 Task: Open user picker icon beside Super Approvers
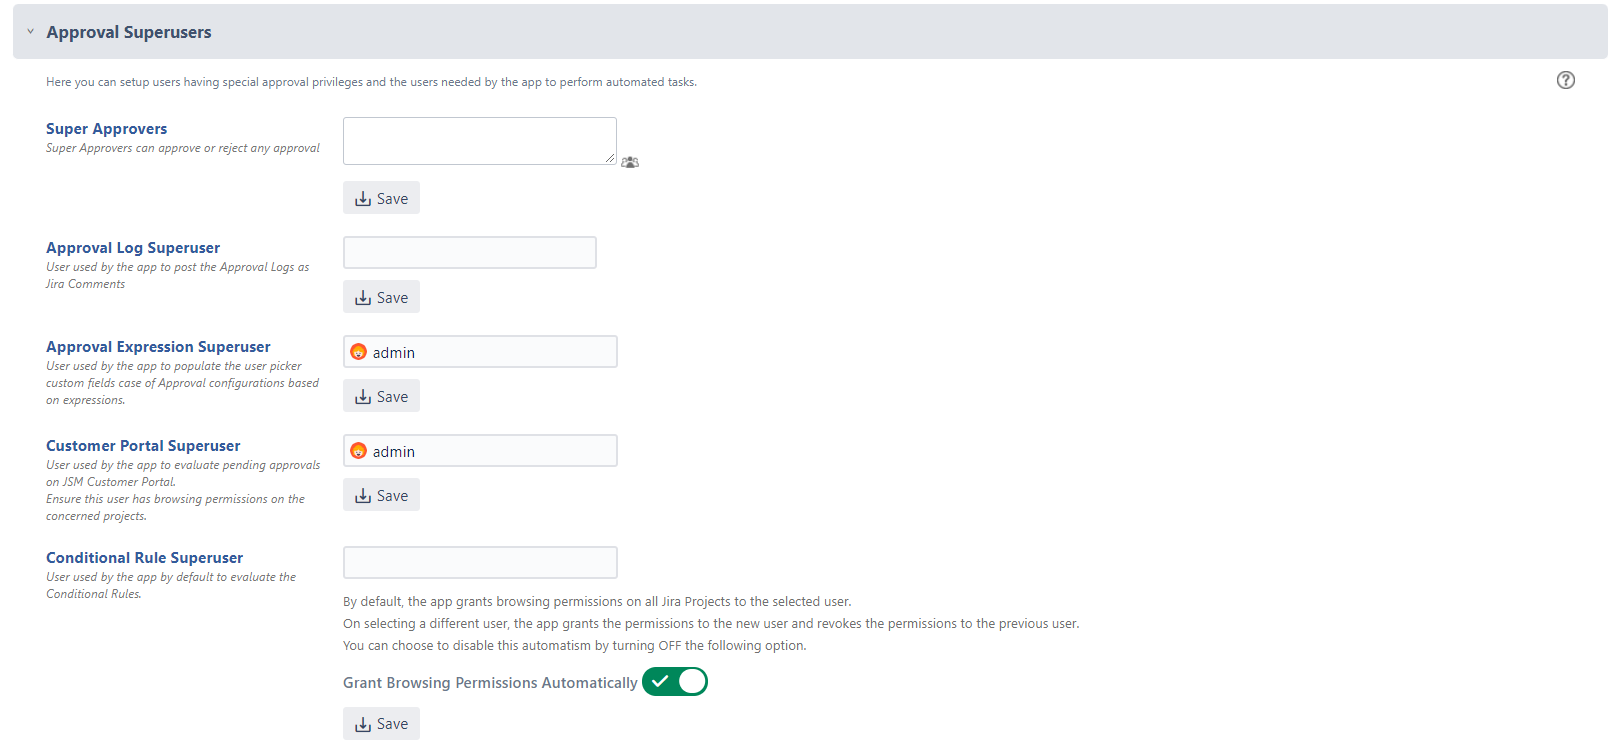point(630,162)
